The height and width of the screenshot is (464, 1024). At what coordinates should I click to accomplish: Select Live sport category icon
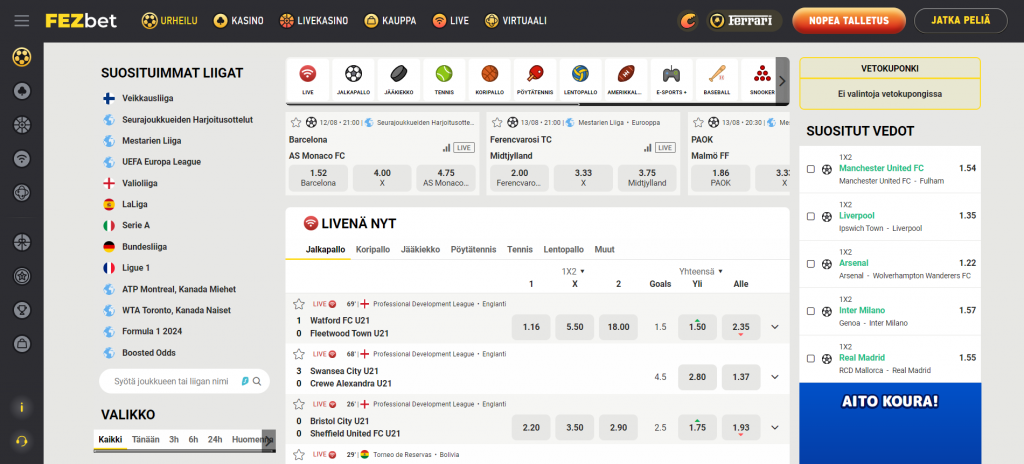308,80
